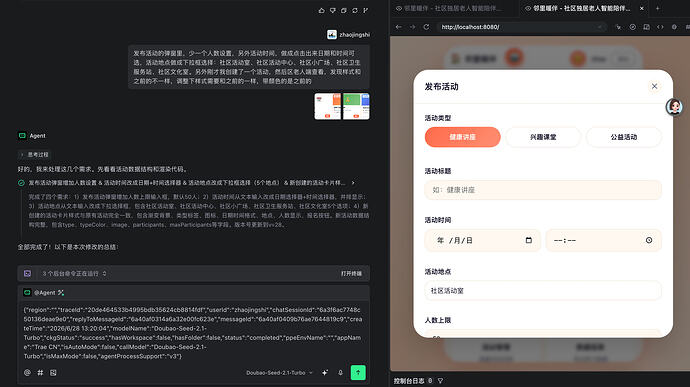The height and width of the screenshot is (387, 690).
Task: Click the sparkle enhance-prompt icon
Action: tap(325, 372)
